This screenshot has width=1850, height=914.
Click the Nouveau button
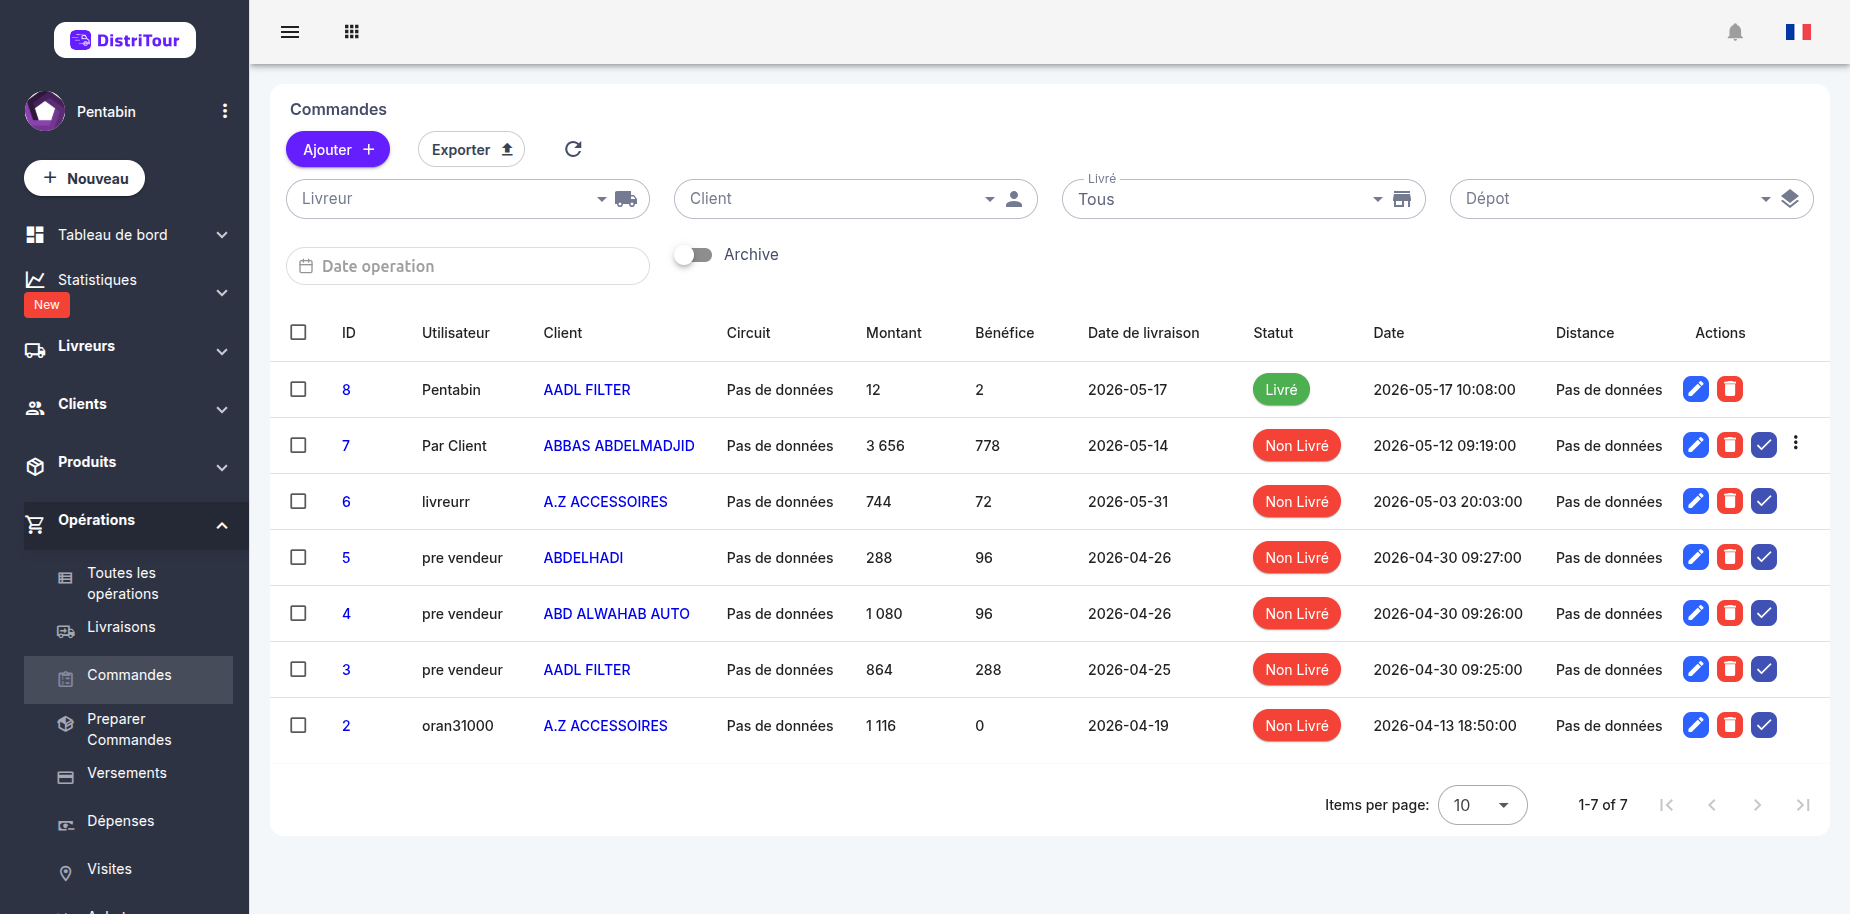tap(84, 178)
